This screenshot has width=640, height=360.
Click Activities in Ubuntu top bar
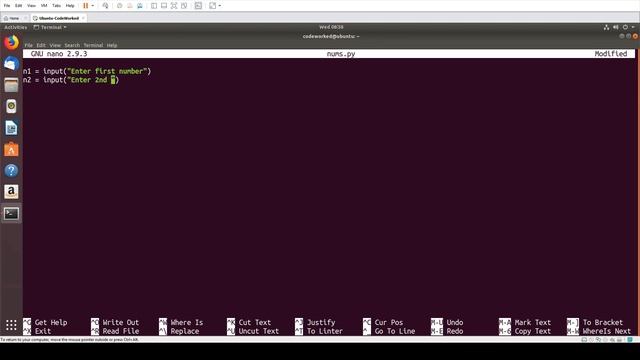point(16,27)
